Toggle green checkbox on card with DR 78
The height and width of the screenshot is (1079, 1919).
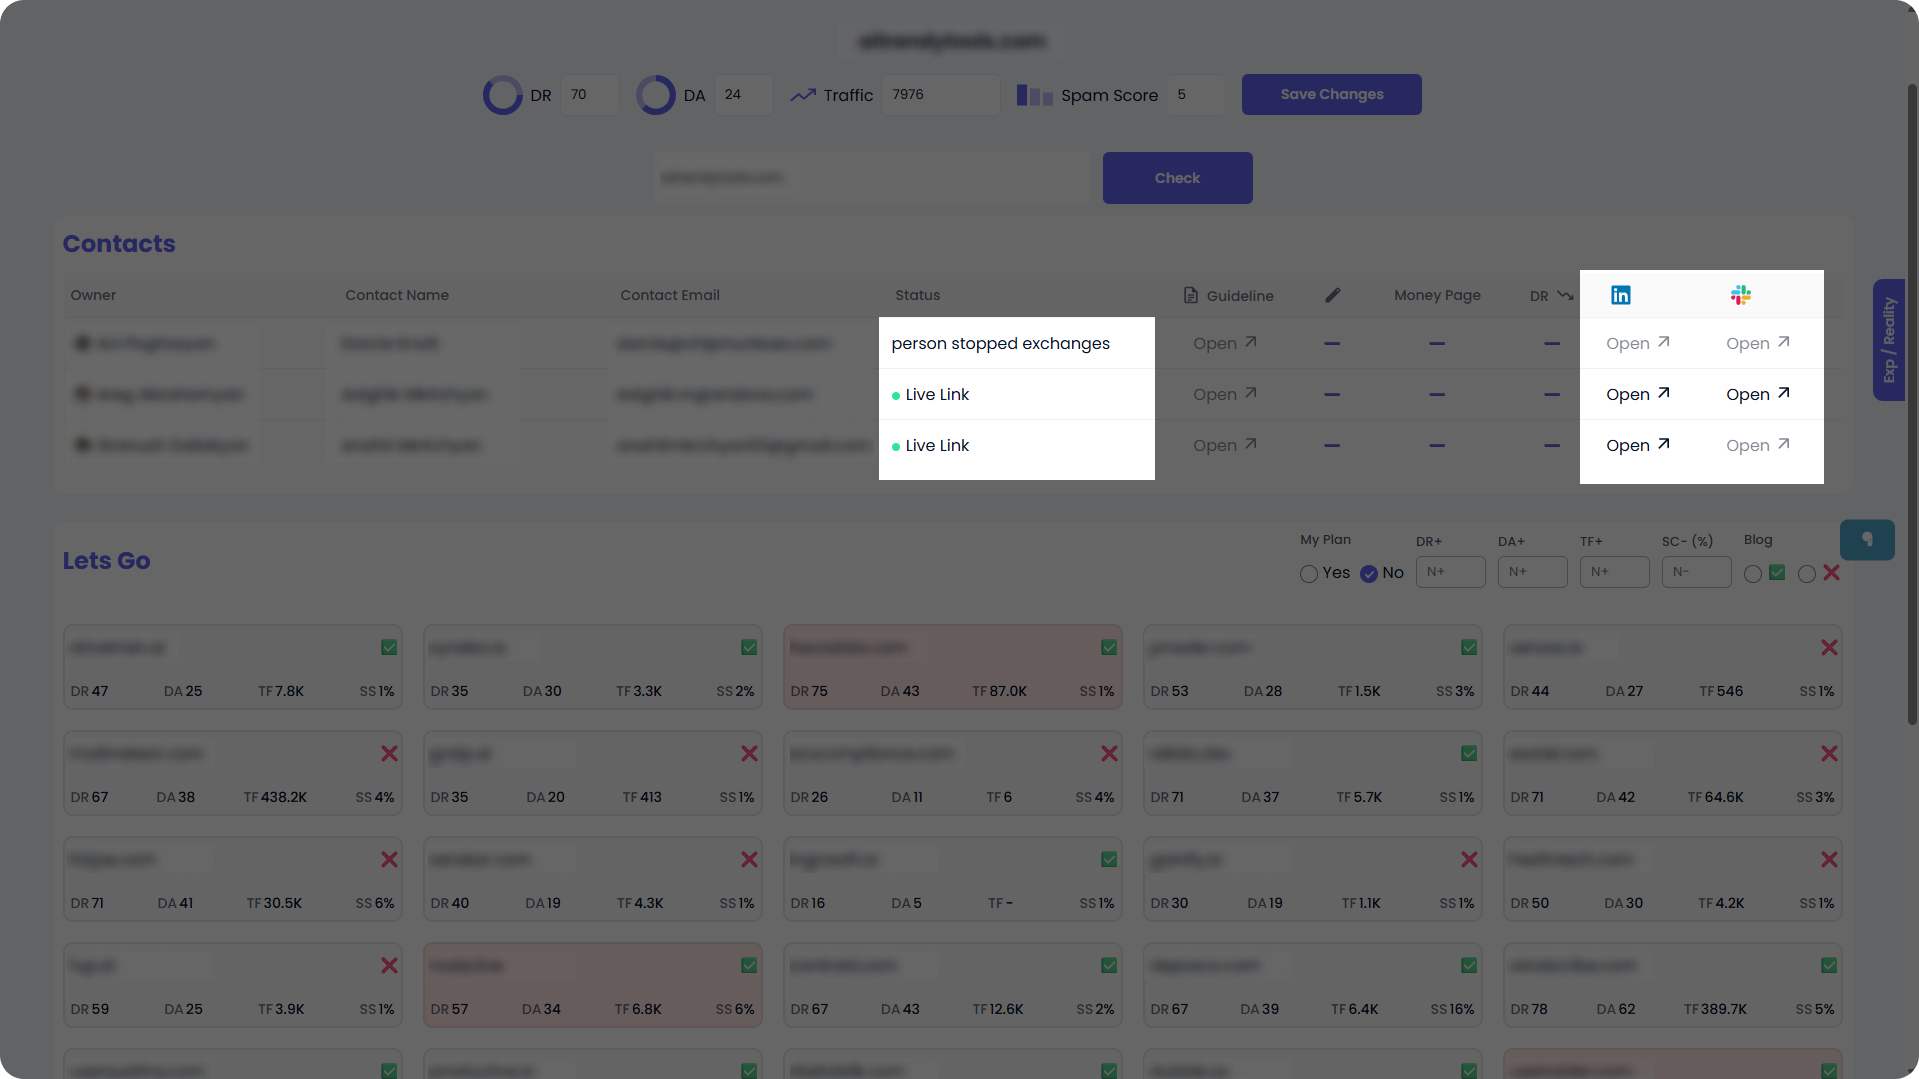coord(1829,966)
